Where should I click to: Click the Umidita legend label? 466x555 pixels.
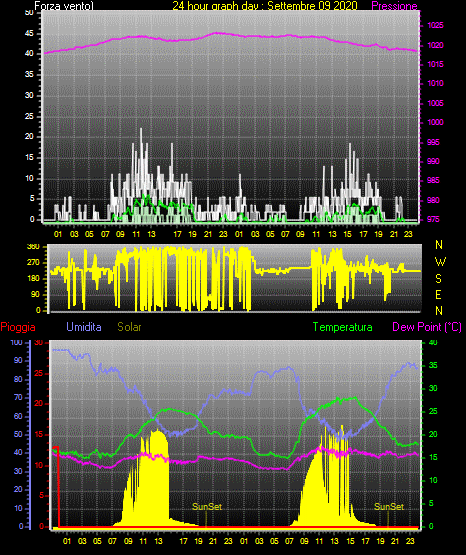coord(84,327)
